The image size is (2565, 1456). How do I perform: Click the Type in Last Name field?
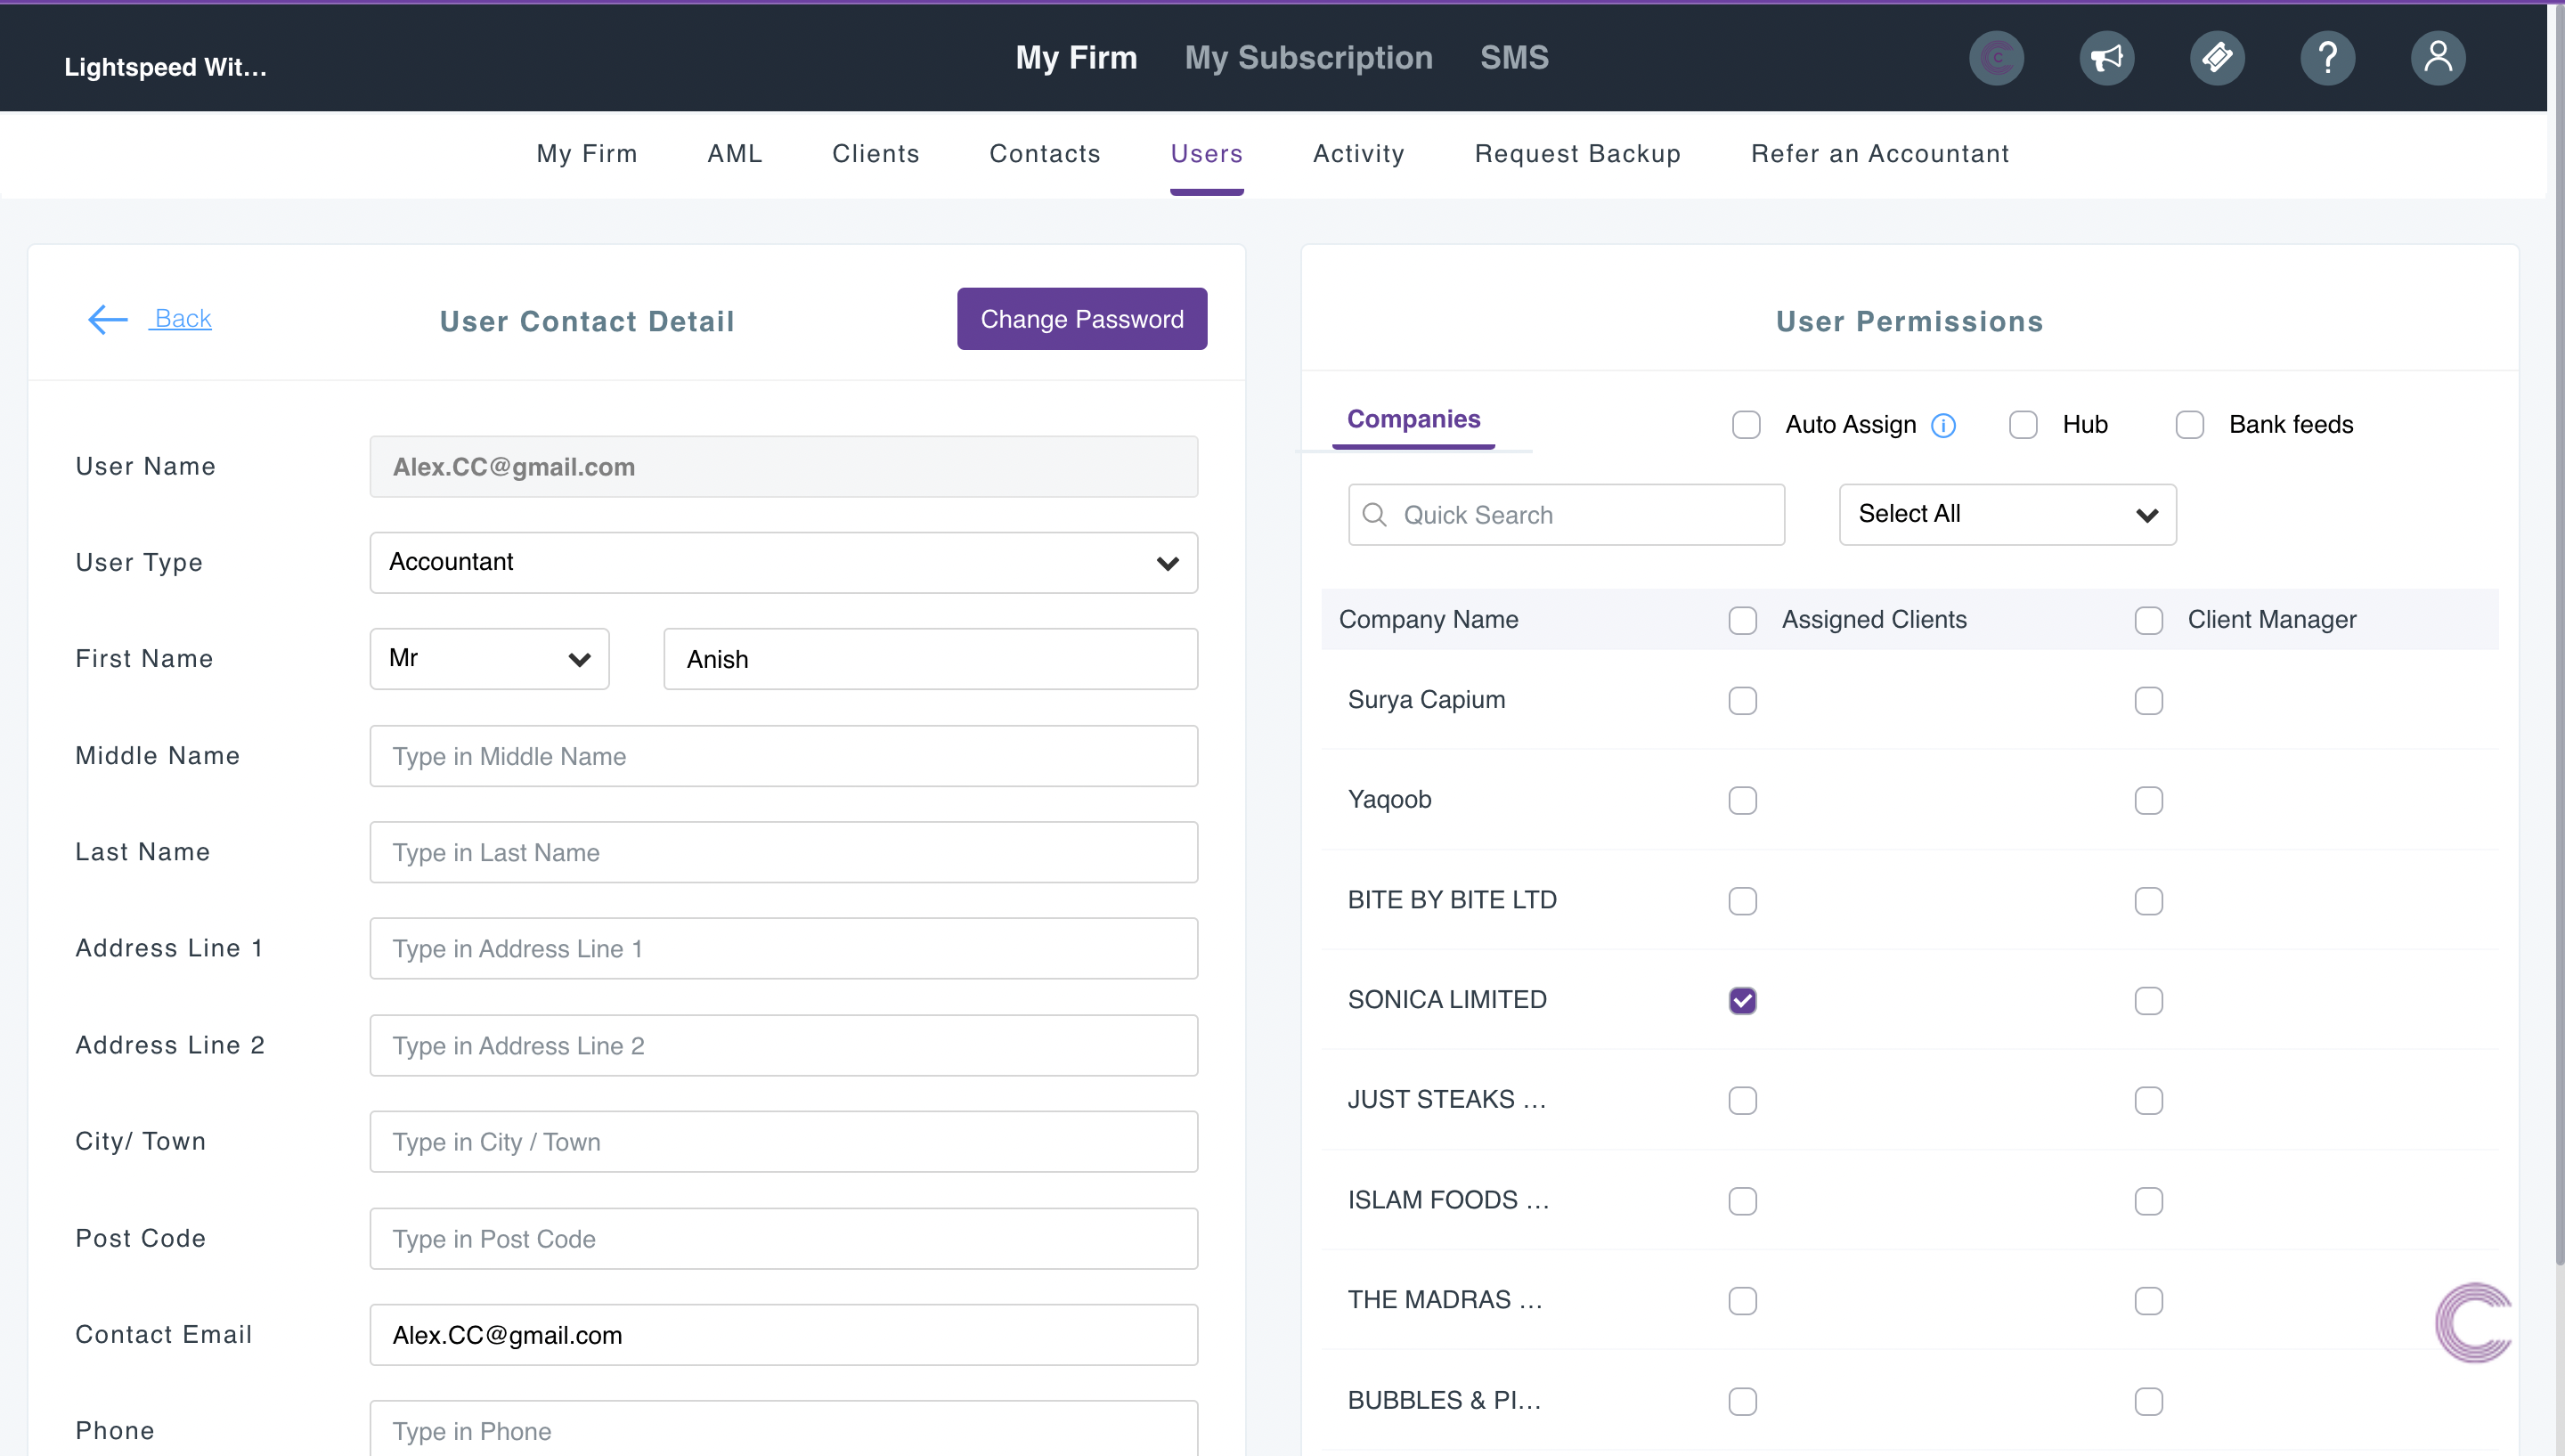coord(783,851)
